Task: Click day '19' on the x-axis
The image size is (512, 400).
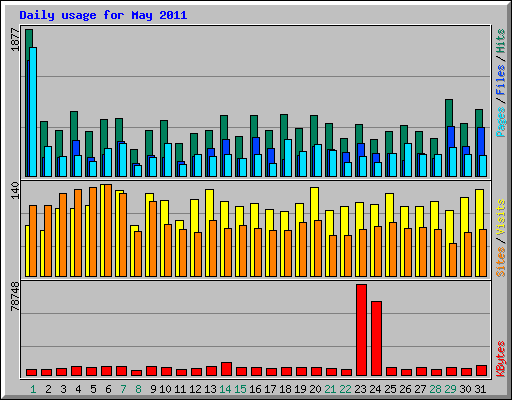Action: (300, 389)
